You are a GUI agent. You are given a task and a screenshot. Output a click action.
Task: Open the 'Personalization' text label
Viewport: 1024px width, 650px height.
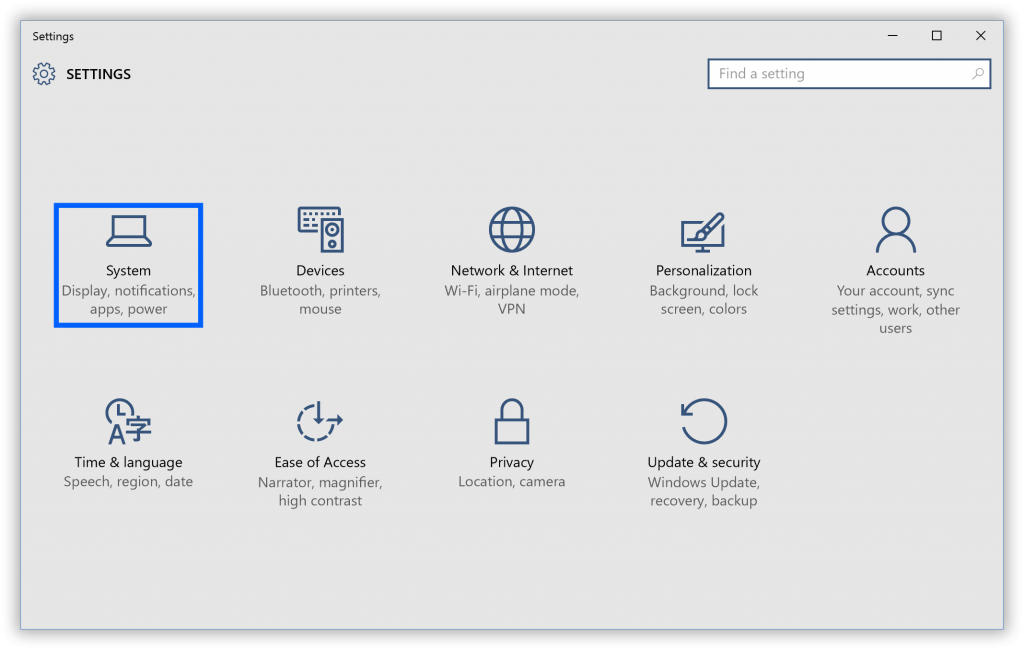click(703, 271)
